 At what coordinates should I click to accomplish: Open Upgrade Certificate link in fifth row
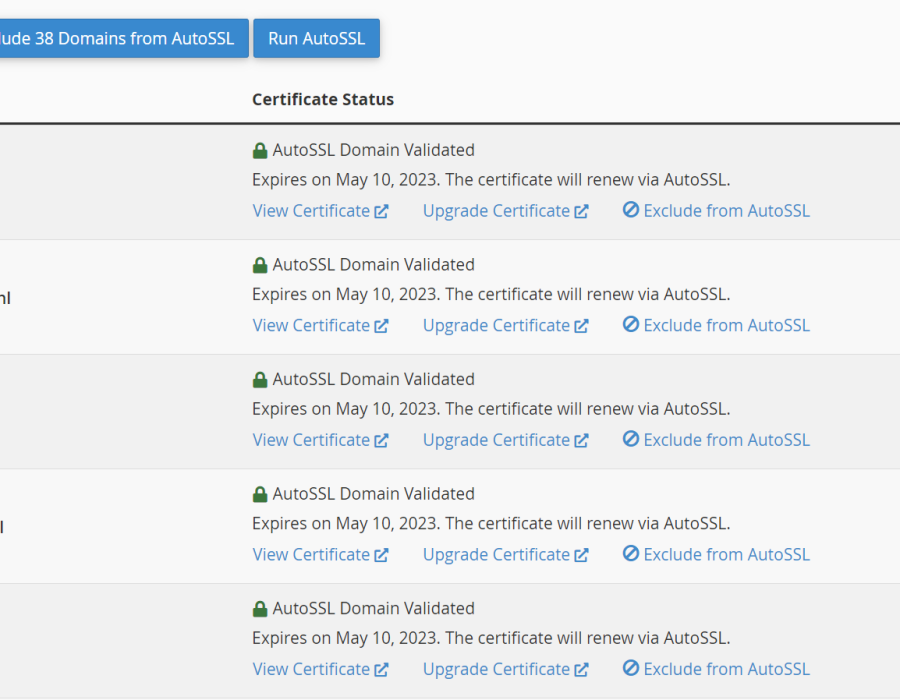point(506,669)
